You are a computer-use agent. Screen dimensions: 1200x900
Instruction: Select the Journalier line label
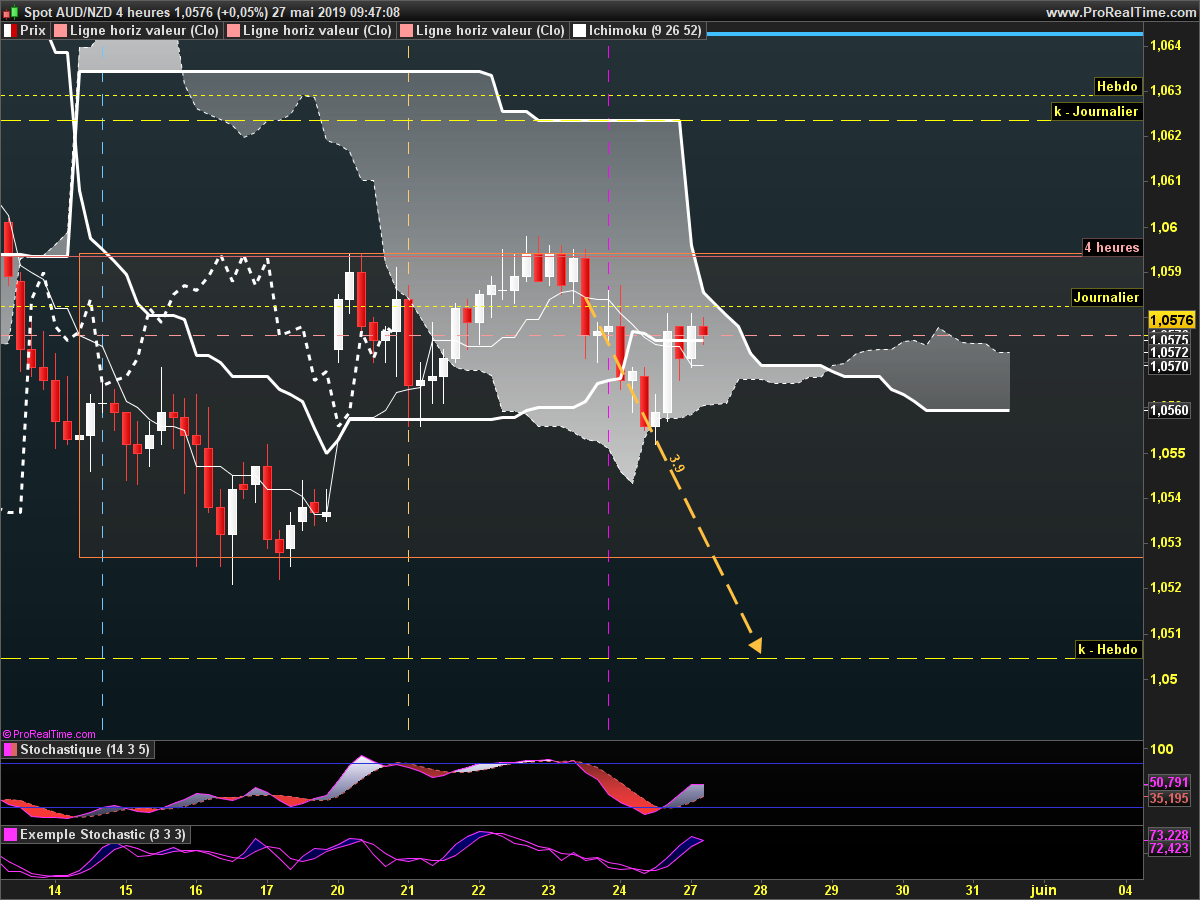click(1106, 298)
